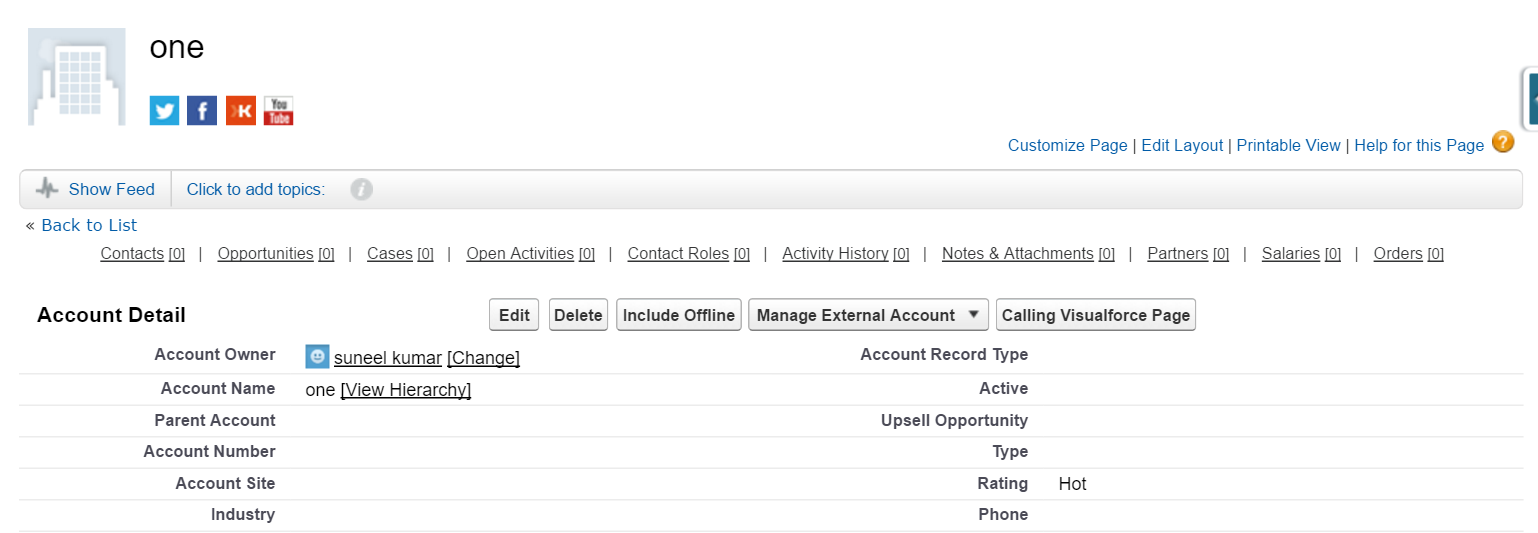Jump to Notes & Attachments related list
This screenshot has width=1538, height=533.
pyautogui.click(x=1017, y=254)
